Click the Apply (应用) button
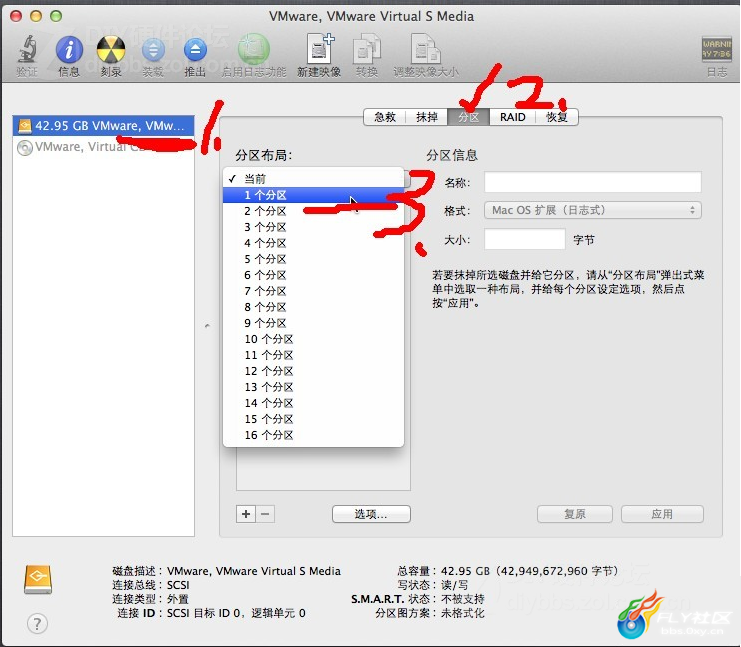Screen dimensions: 741x647 coord(662,514)
